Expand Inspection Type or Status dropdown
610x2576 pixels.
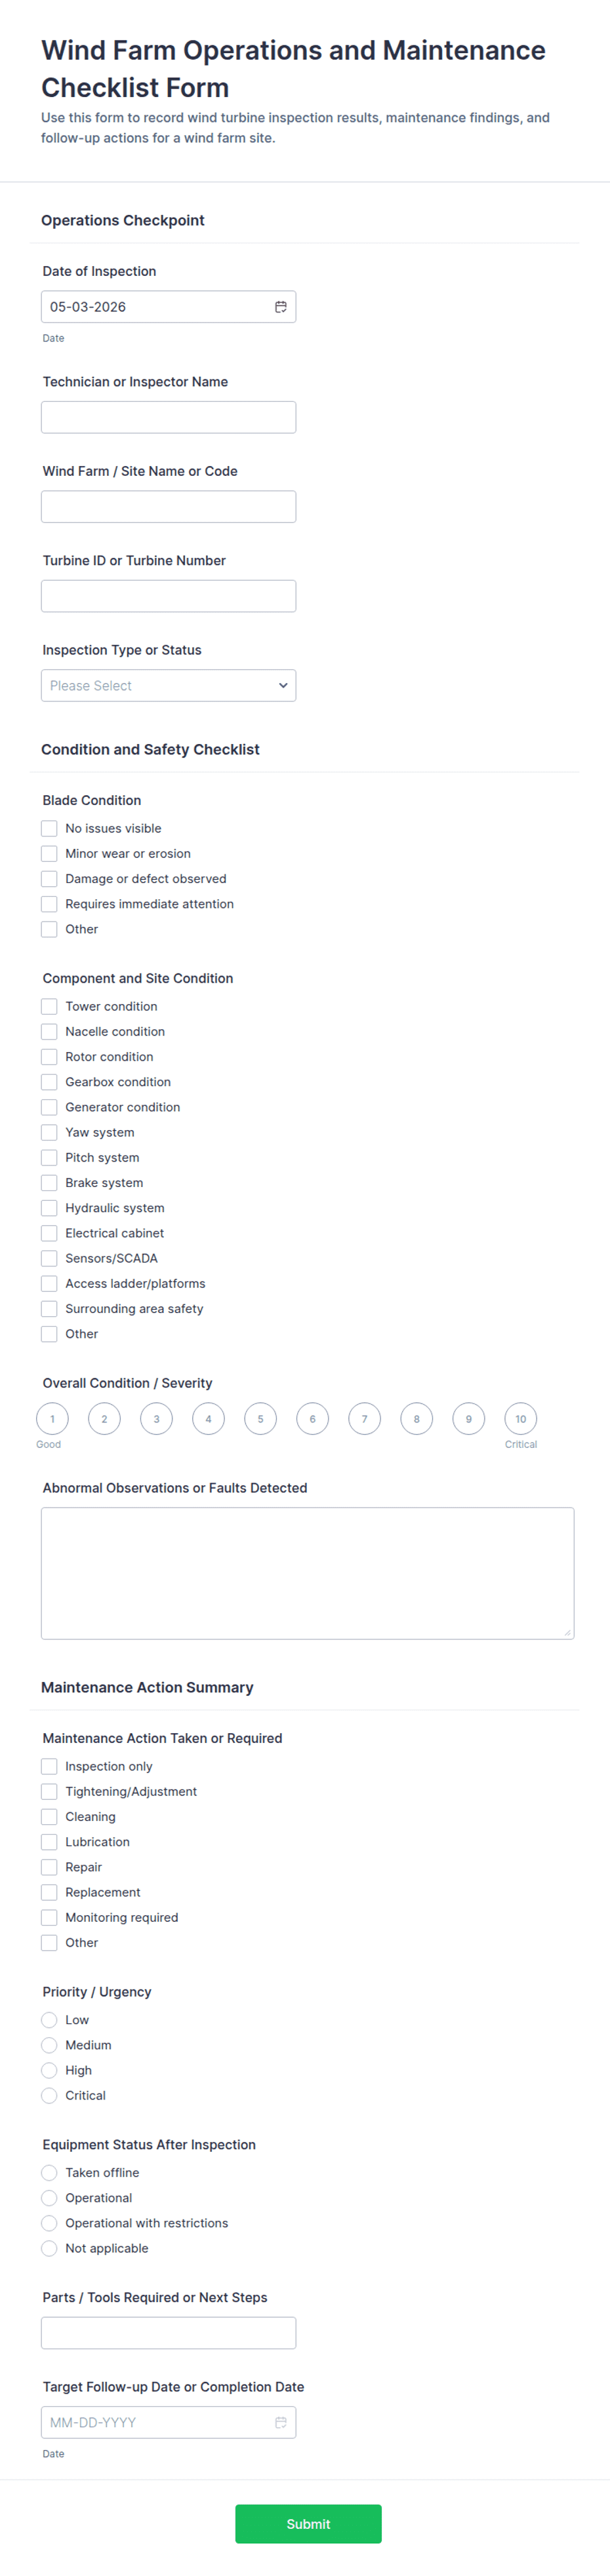pyautogui.click(x=168, y=685)
